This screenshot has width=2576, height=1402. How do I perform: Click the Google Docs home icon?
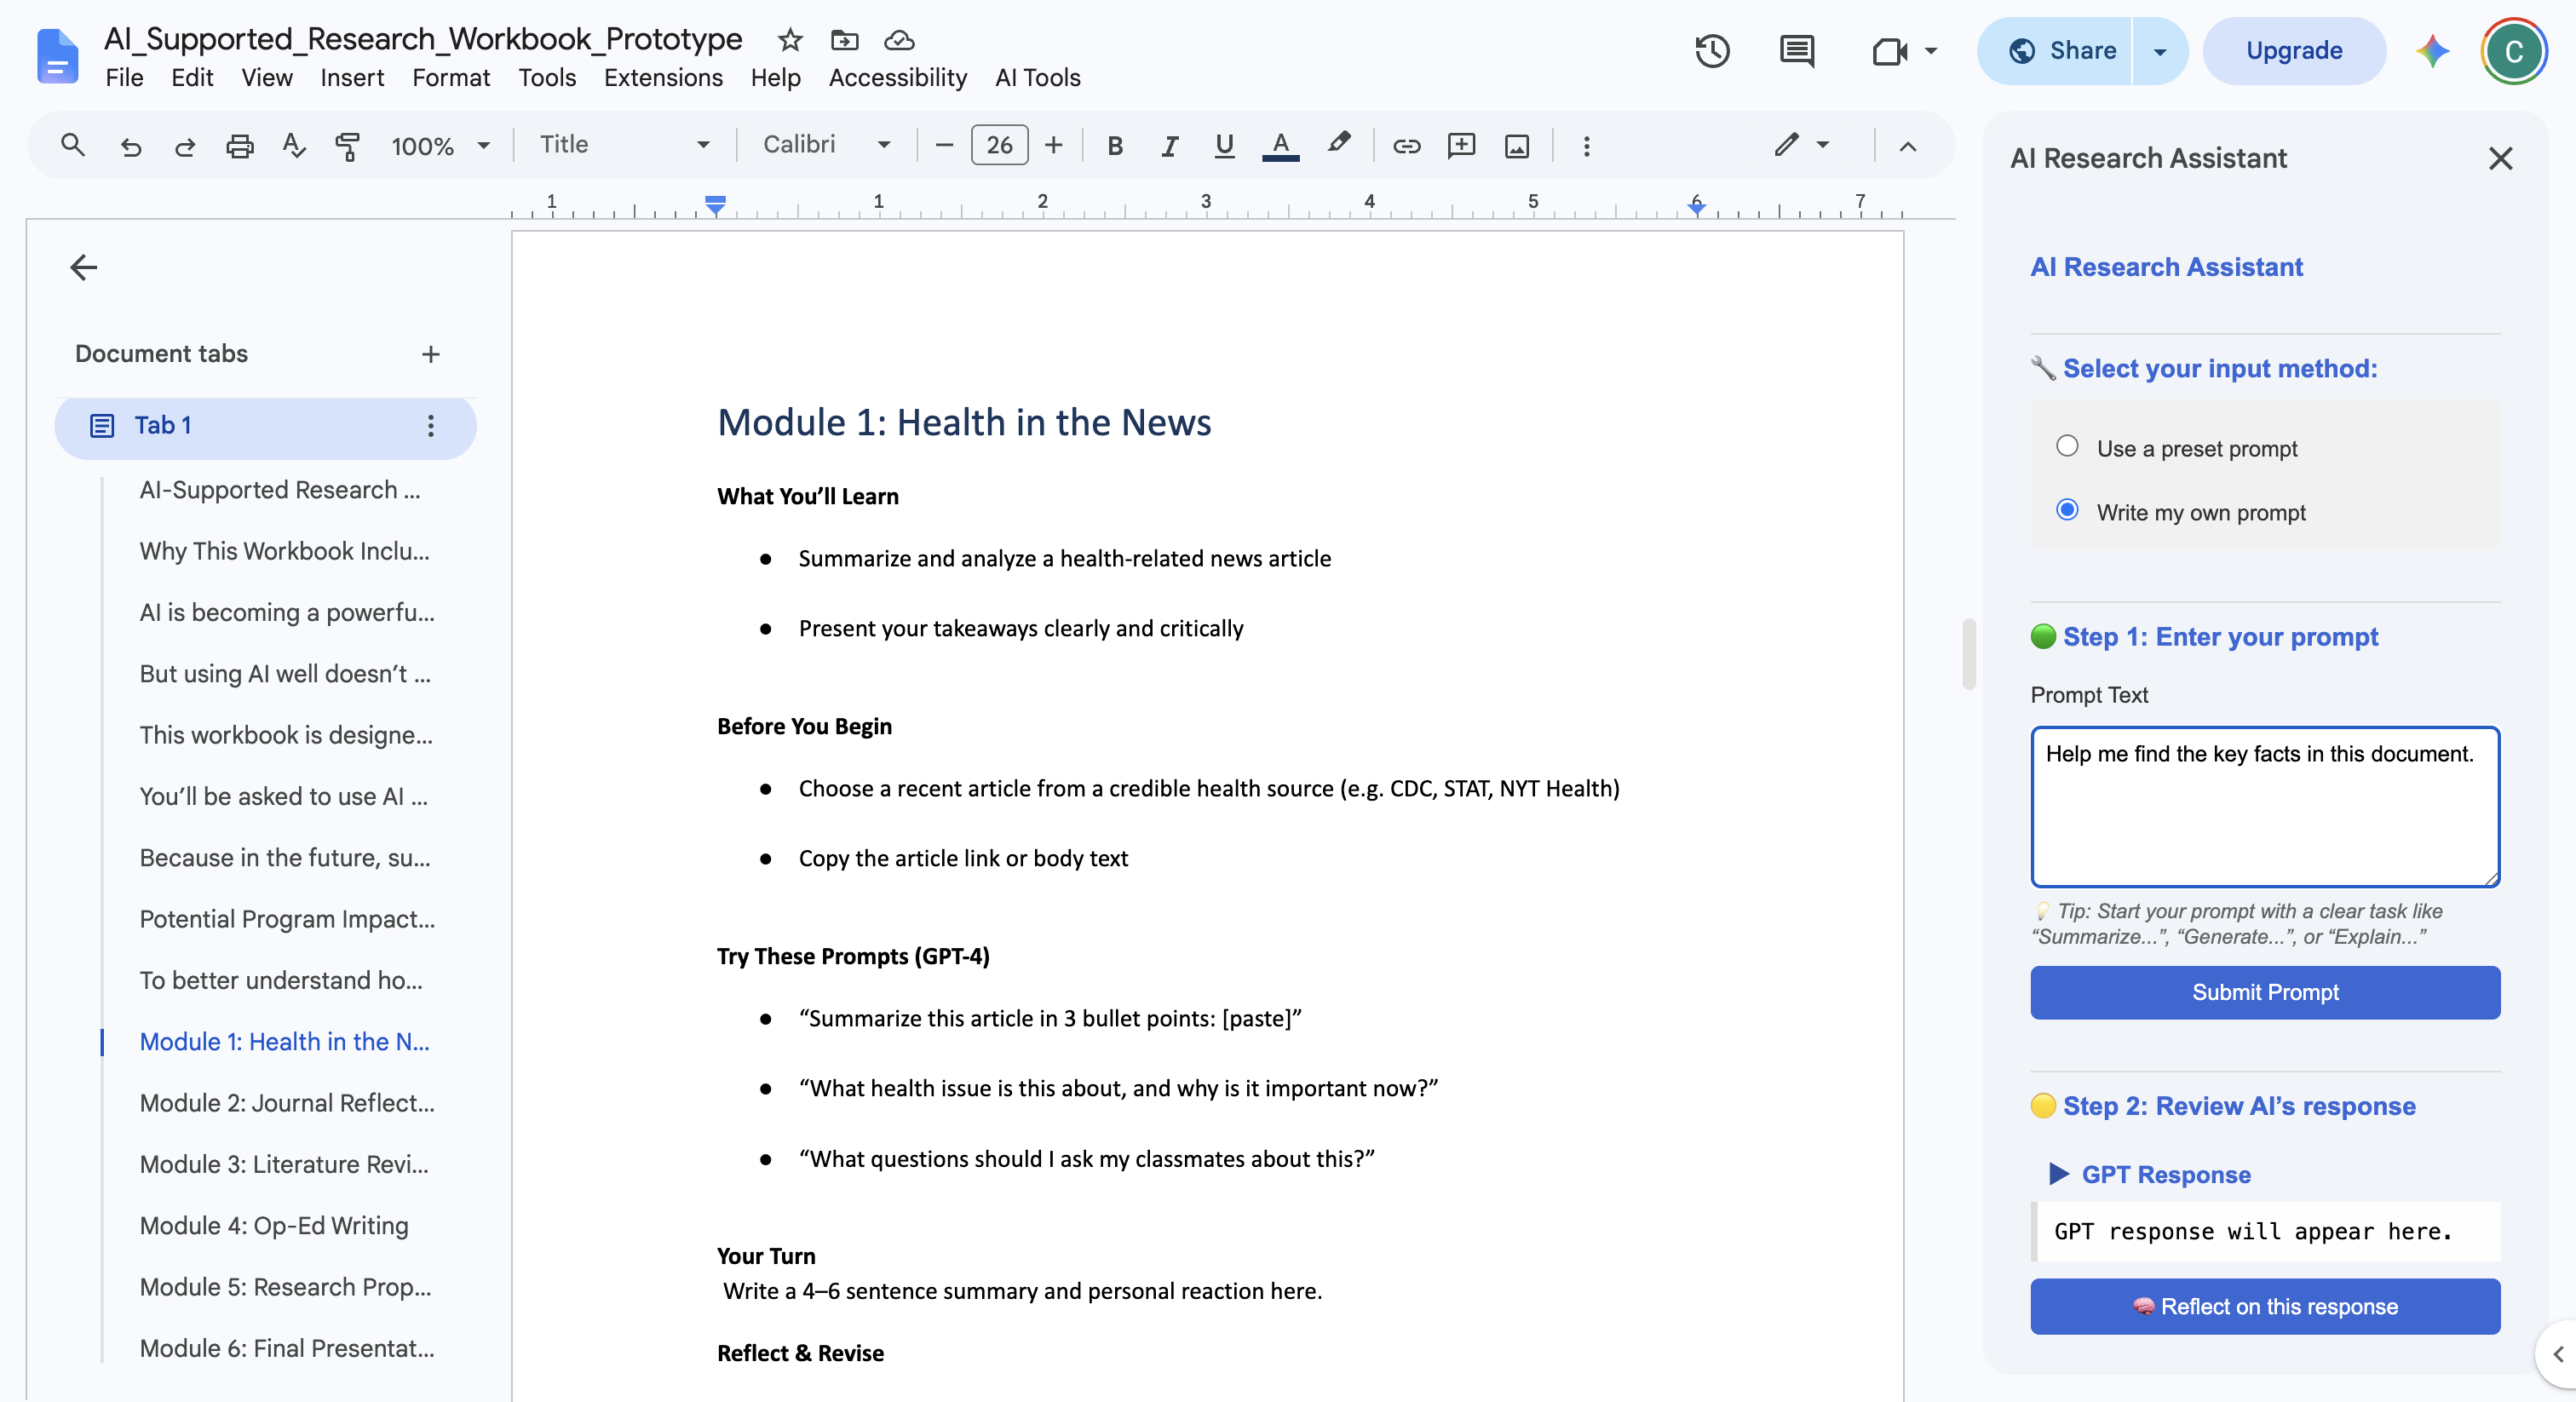pyautogui.click(x=57, y=56)
